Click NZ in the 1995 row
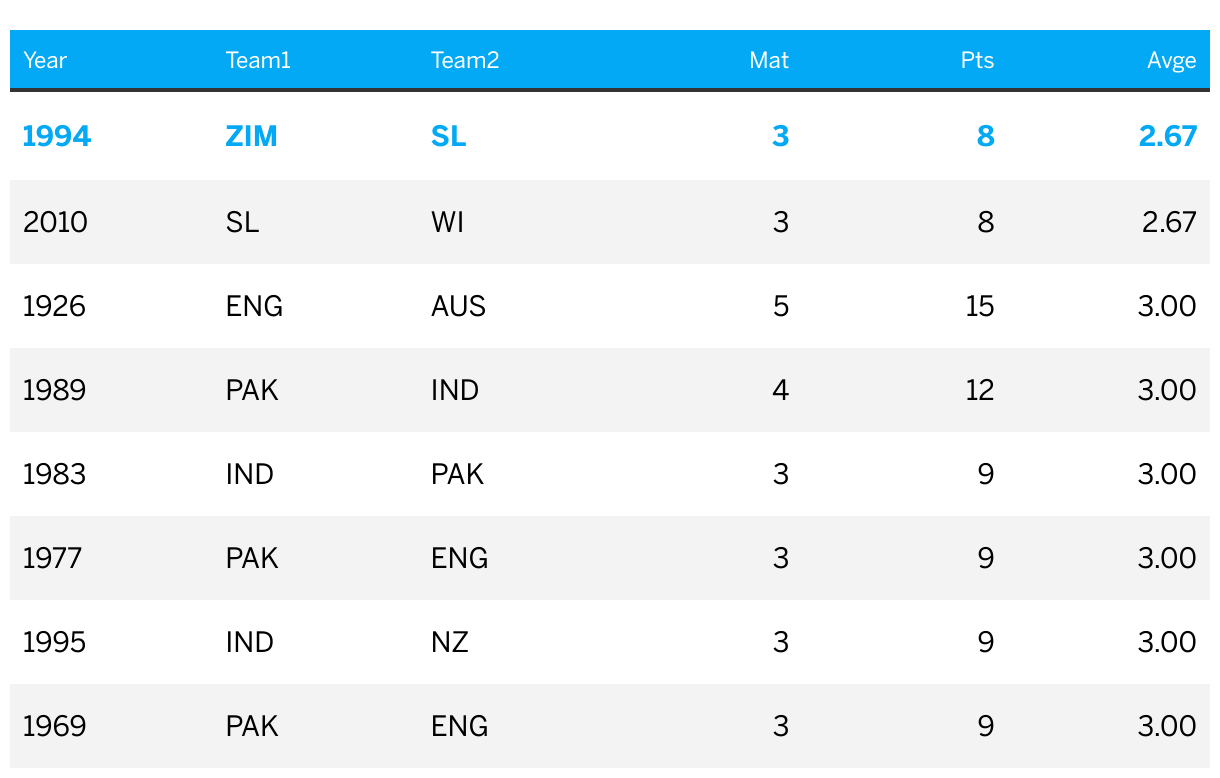Screen dimensions: 1220x778 pyautogui.click(x=449, y=642)
